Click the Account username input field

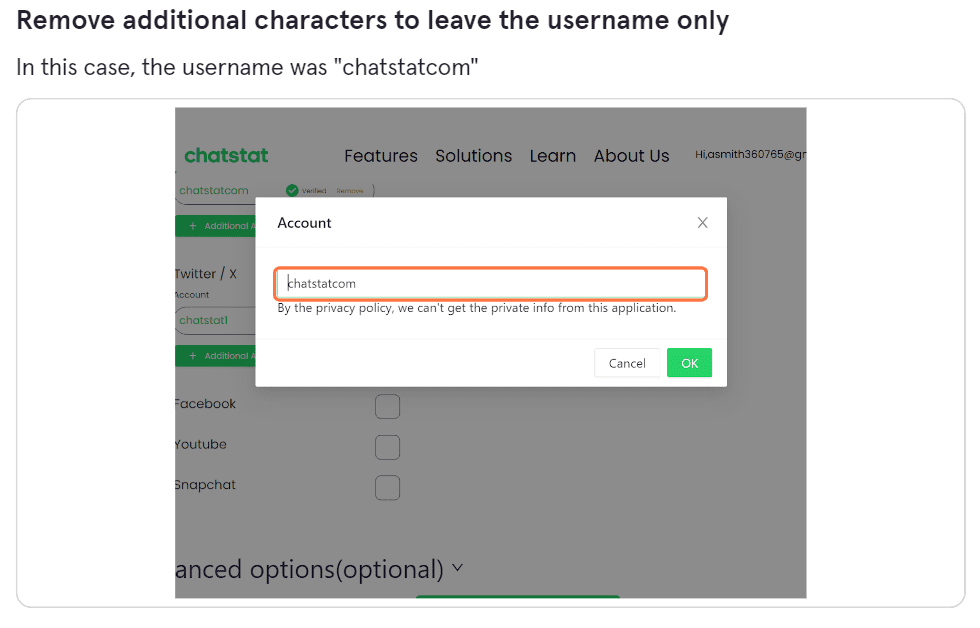(x=491, y=284)
